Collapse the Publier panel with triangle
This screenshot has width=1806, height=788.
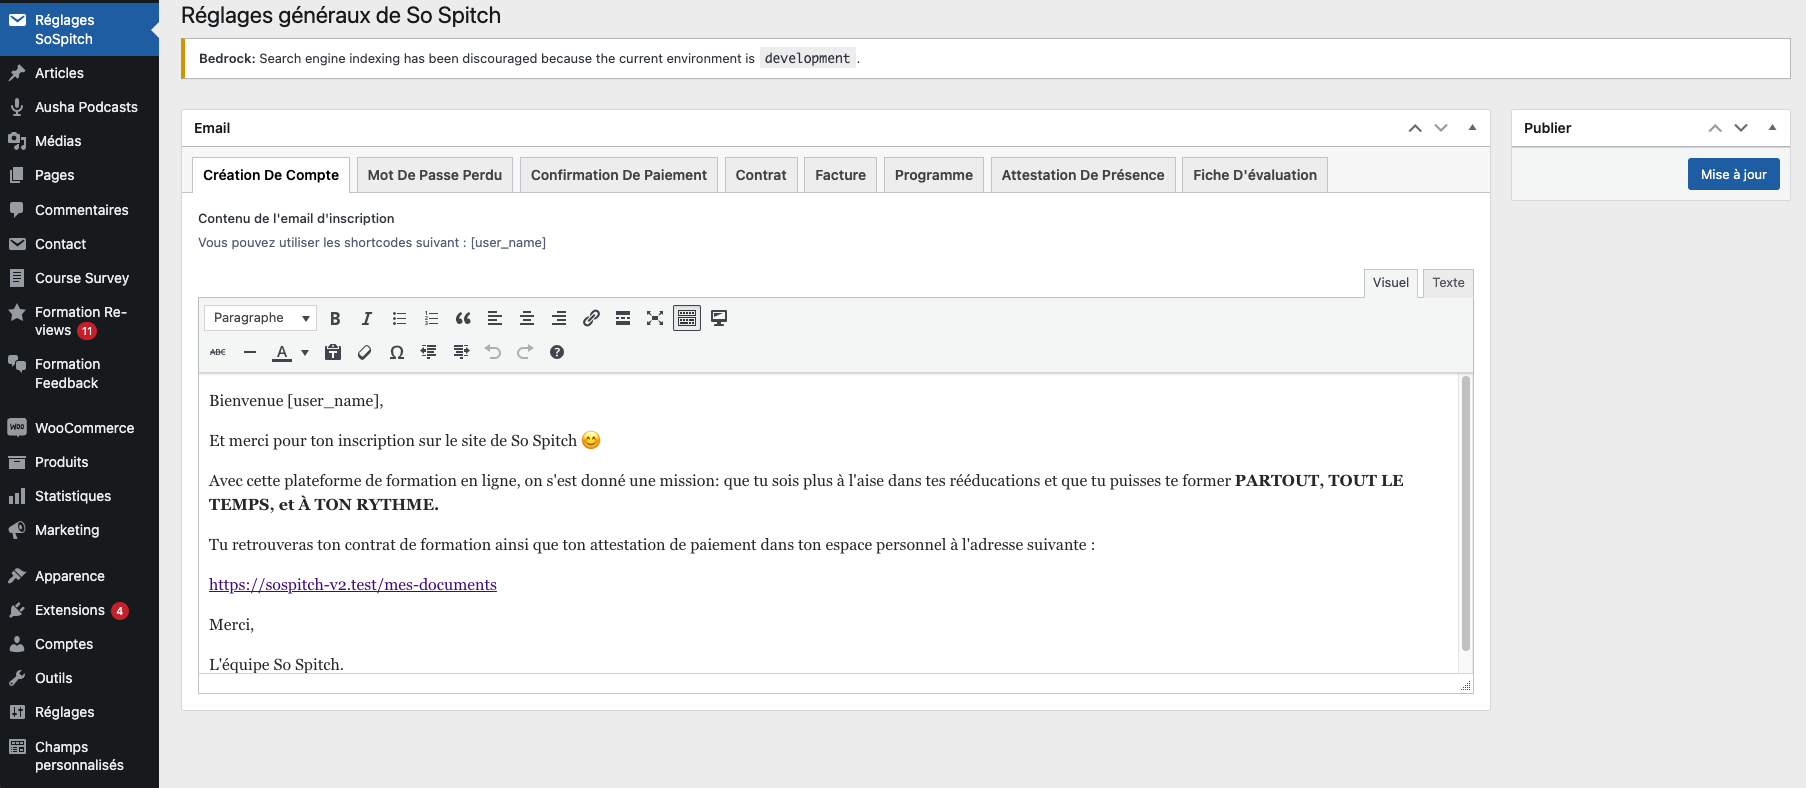[x=1772, y=128]
